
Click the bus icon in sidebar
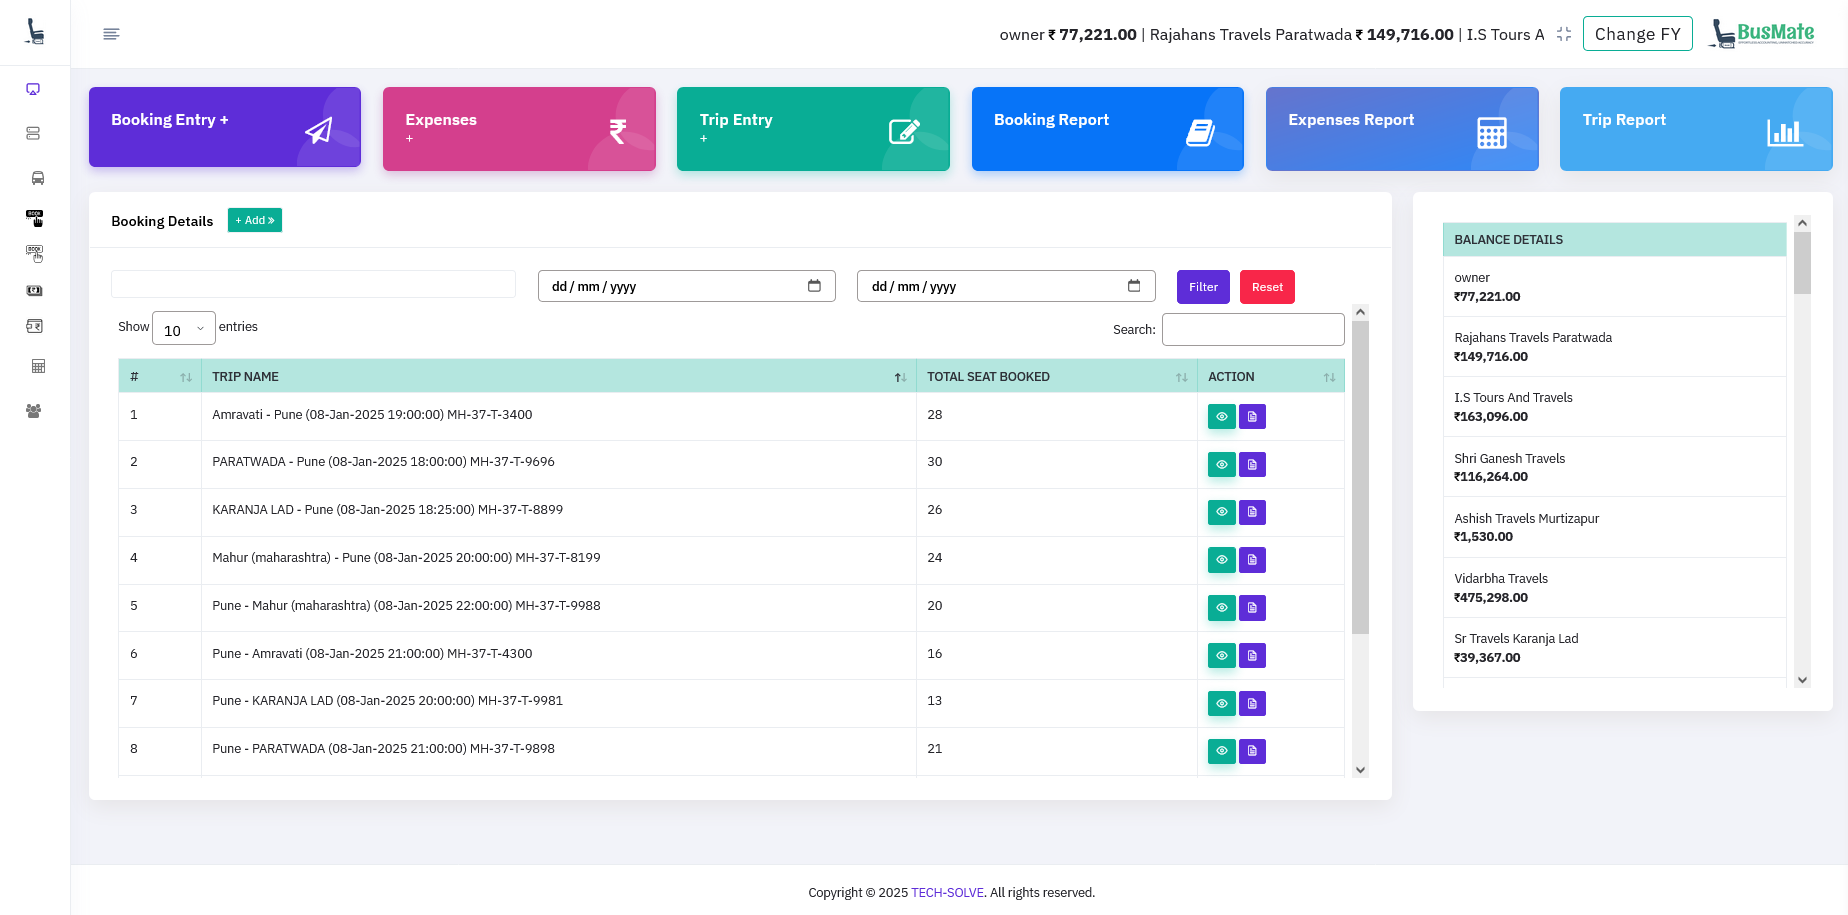tap(37, 178)
